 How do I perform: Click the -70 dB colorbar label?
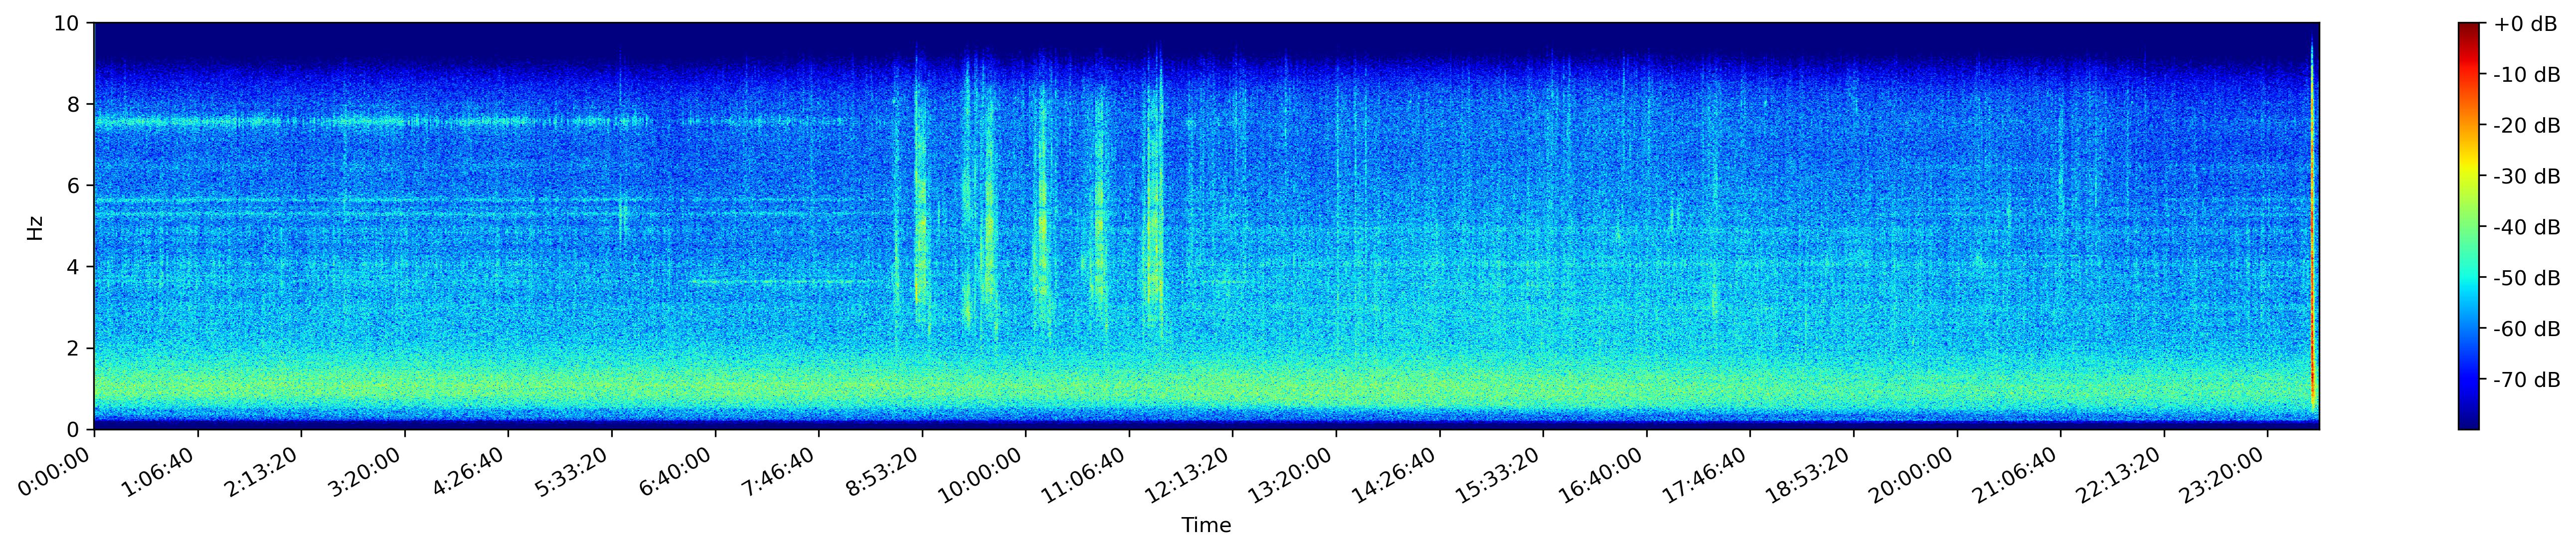point(2527,381)
